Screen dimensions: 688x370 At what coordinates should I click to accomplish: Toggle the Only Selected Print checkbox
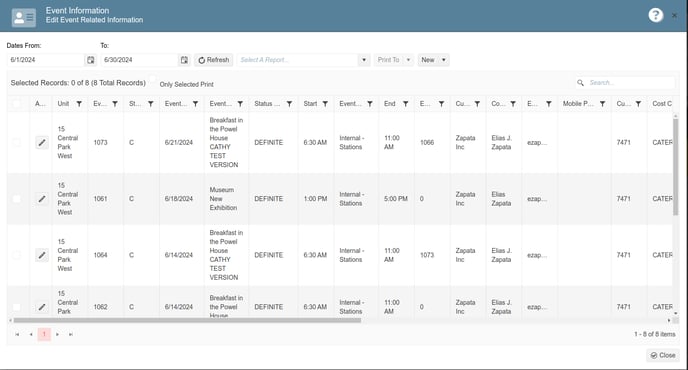click(152, 80)
